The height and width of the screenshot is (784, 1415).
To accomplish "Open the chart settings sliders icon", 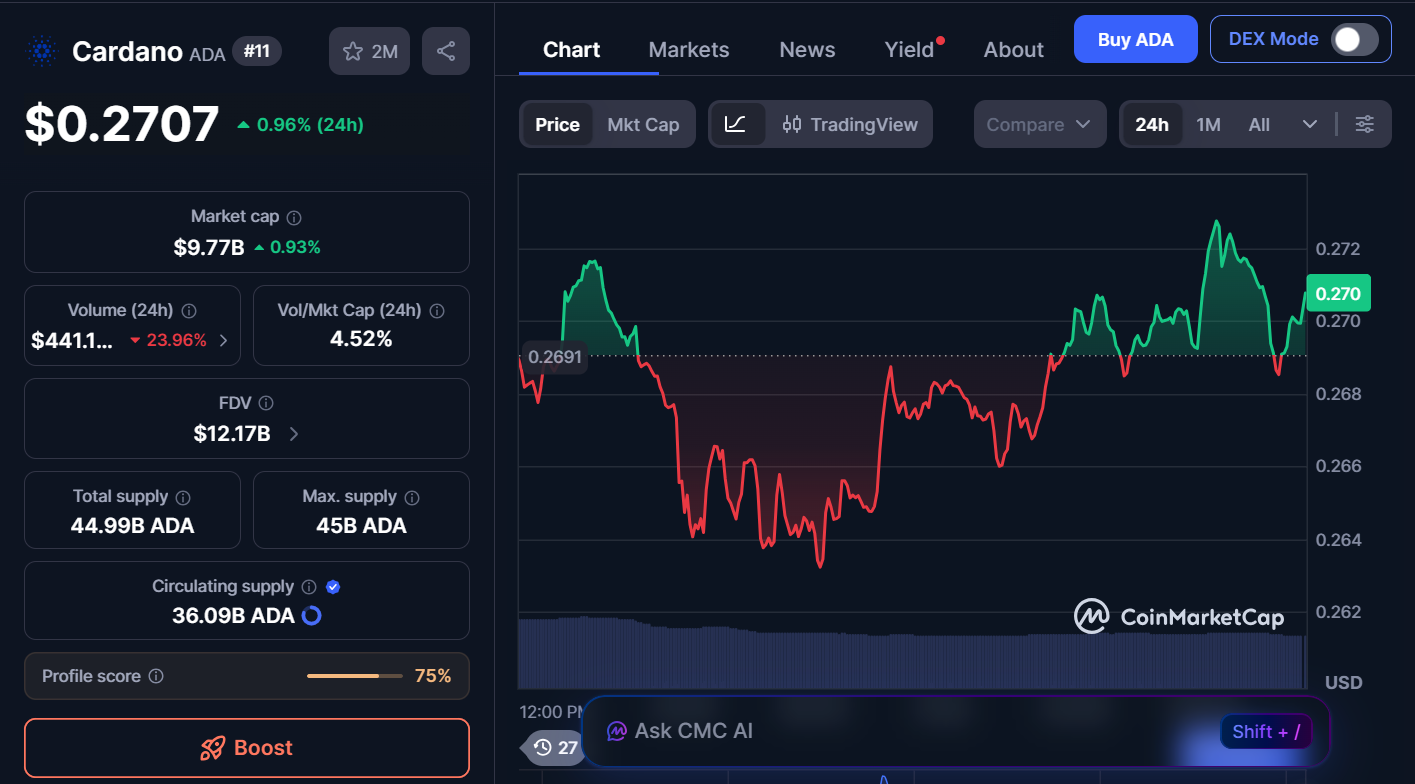I will click(x=1364, y=124).
